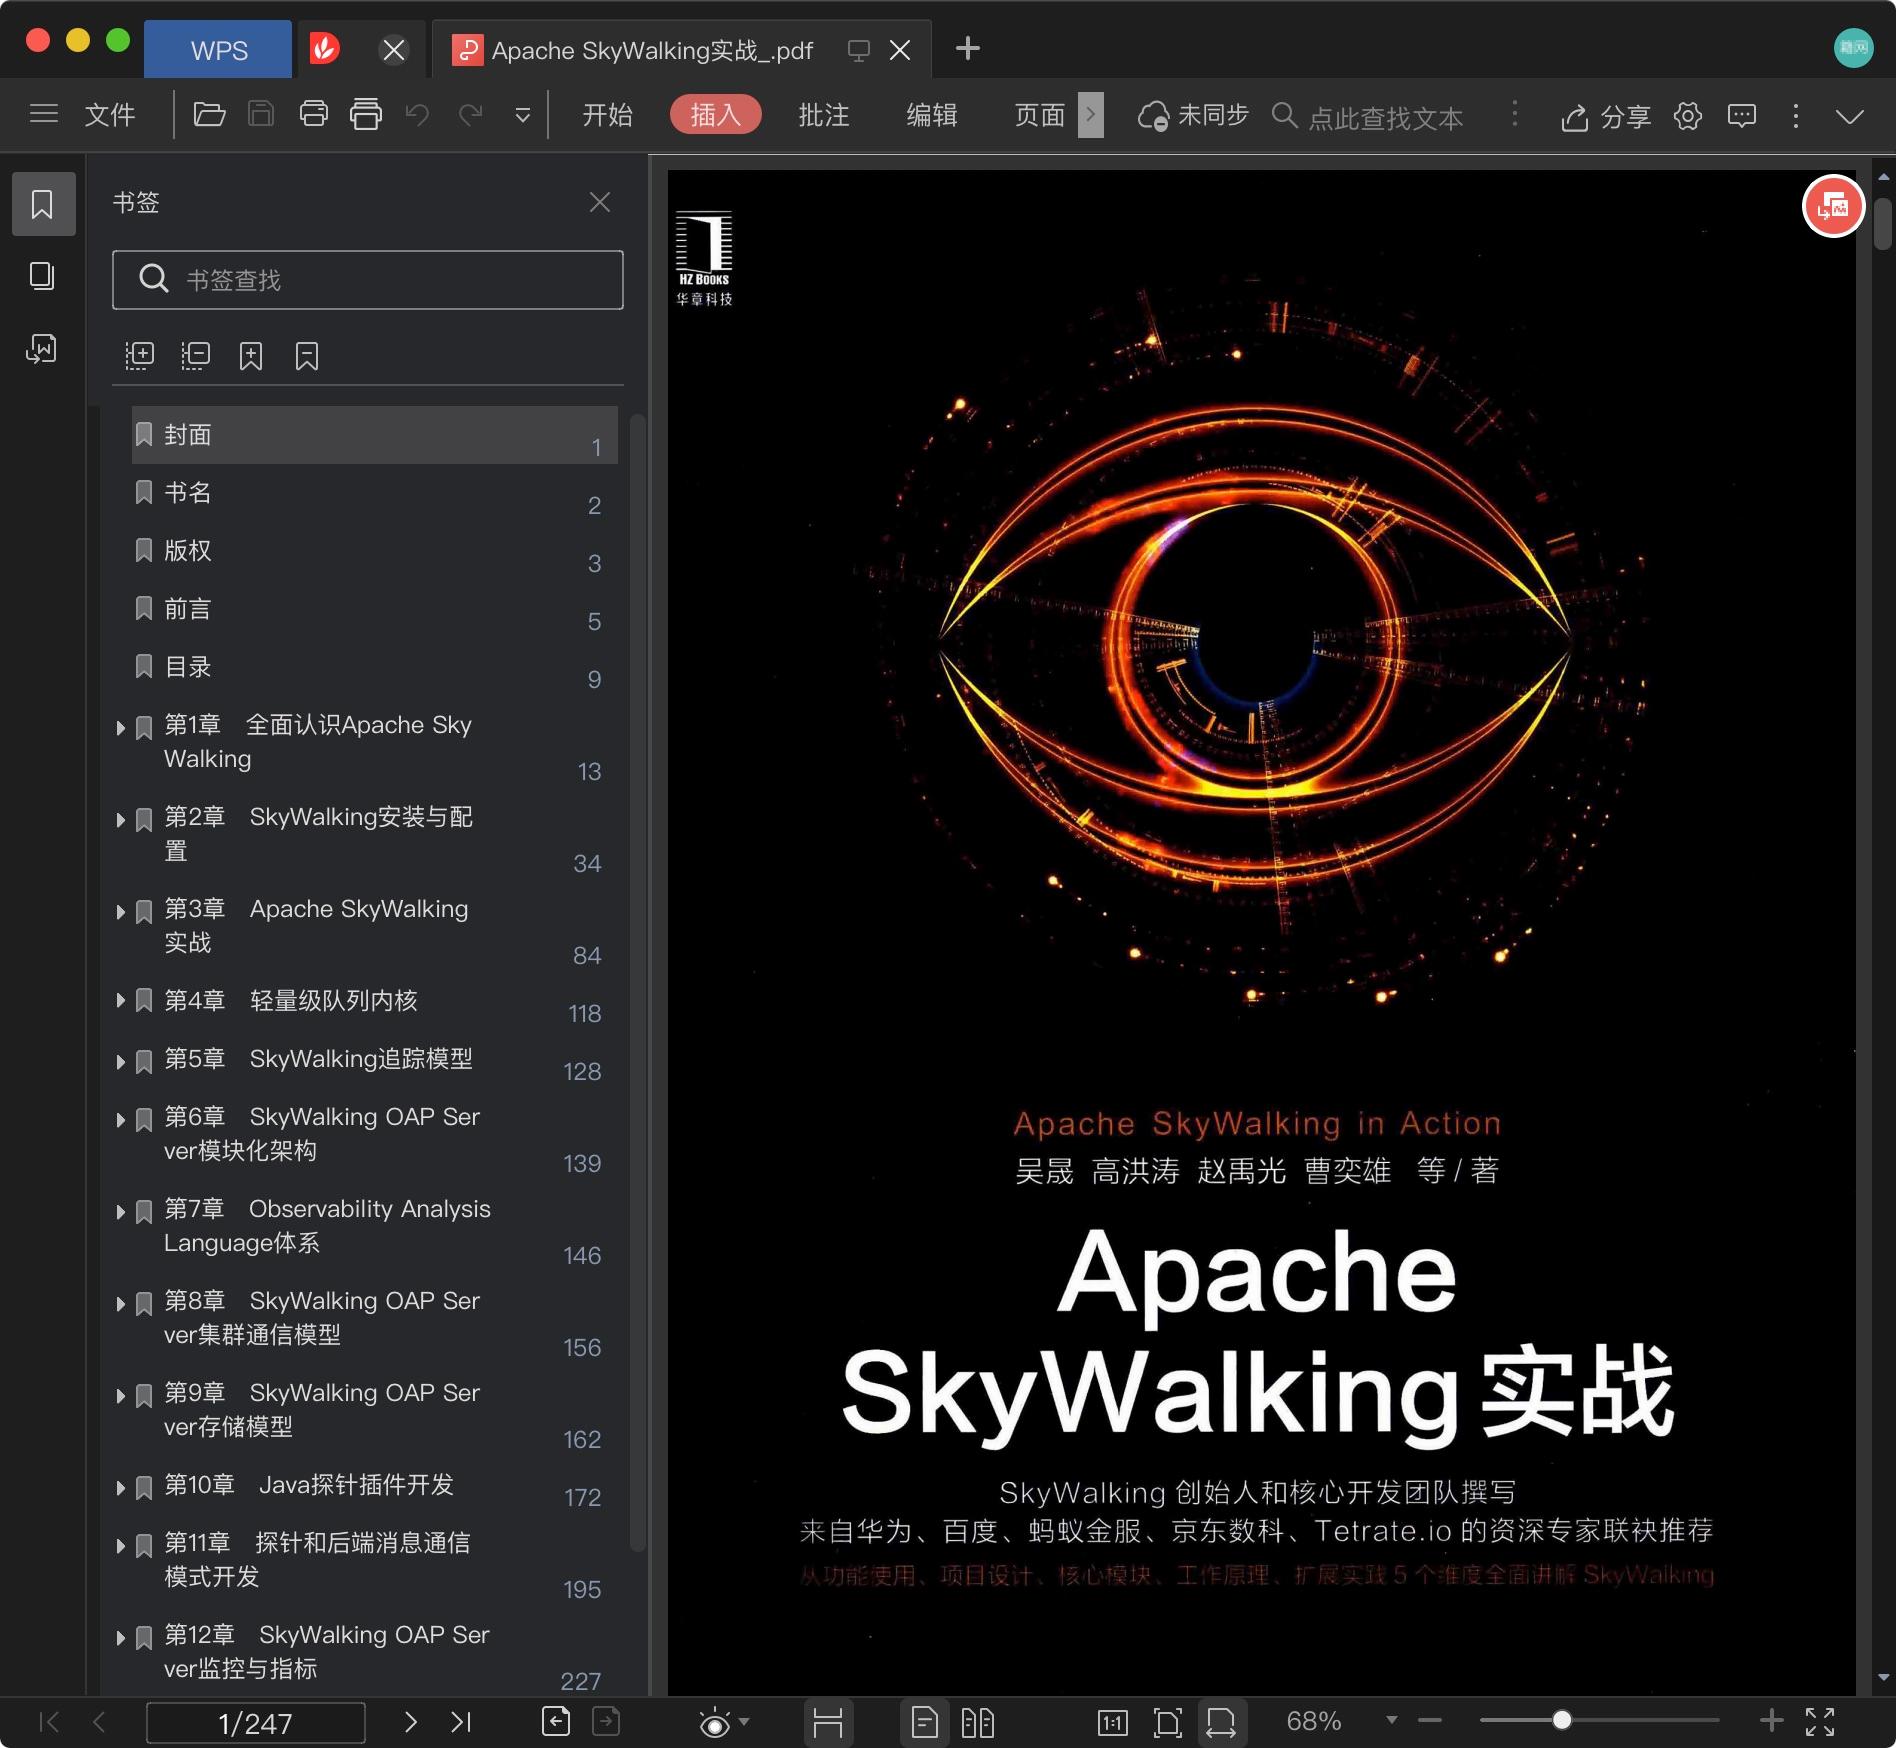Click the zoom in plus button
The image size is (1896, 1748).
click(x=1771, y=1720)
